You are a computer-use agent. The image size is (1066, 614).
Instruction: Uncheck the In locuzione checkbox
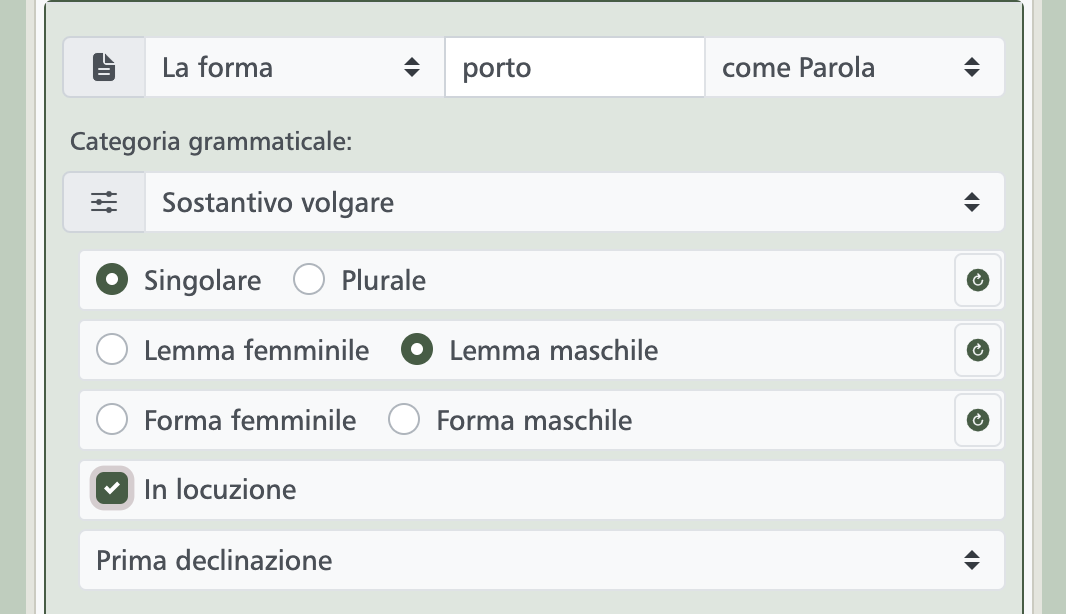(x=112, y=489)
